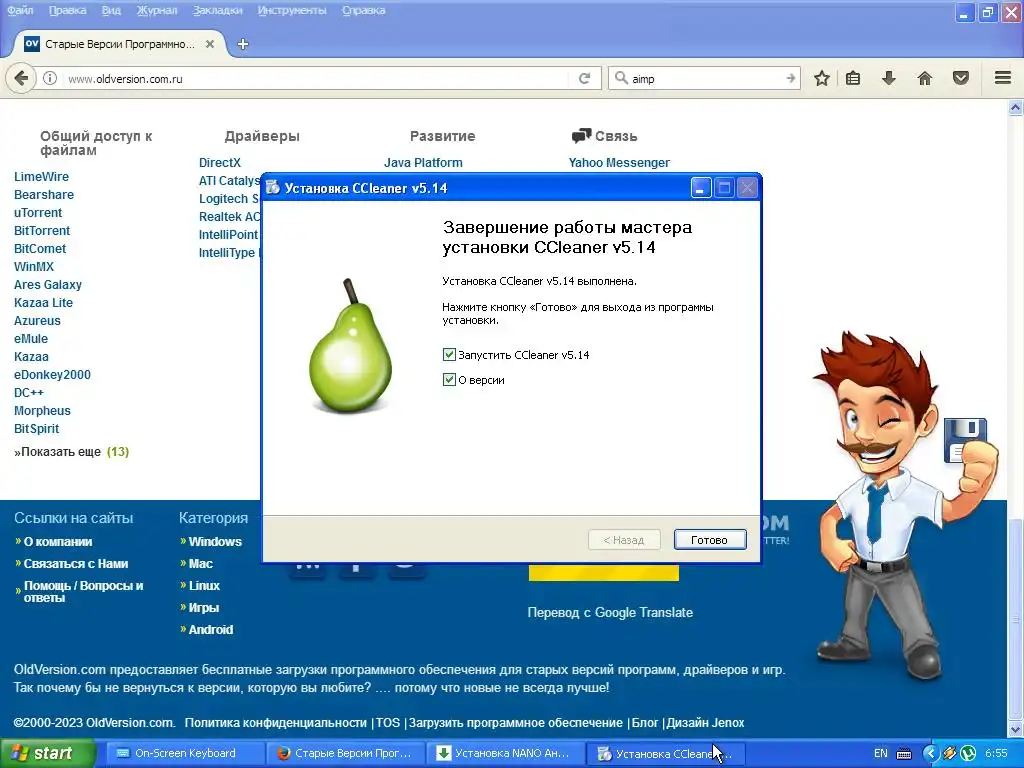Open the downloads arrow icon

tap(888, 78)
